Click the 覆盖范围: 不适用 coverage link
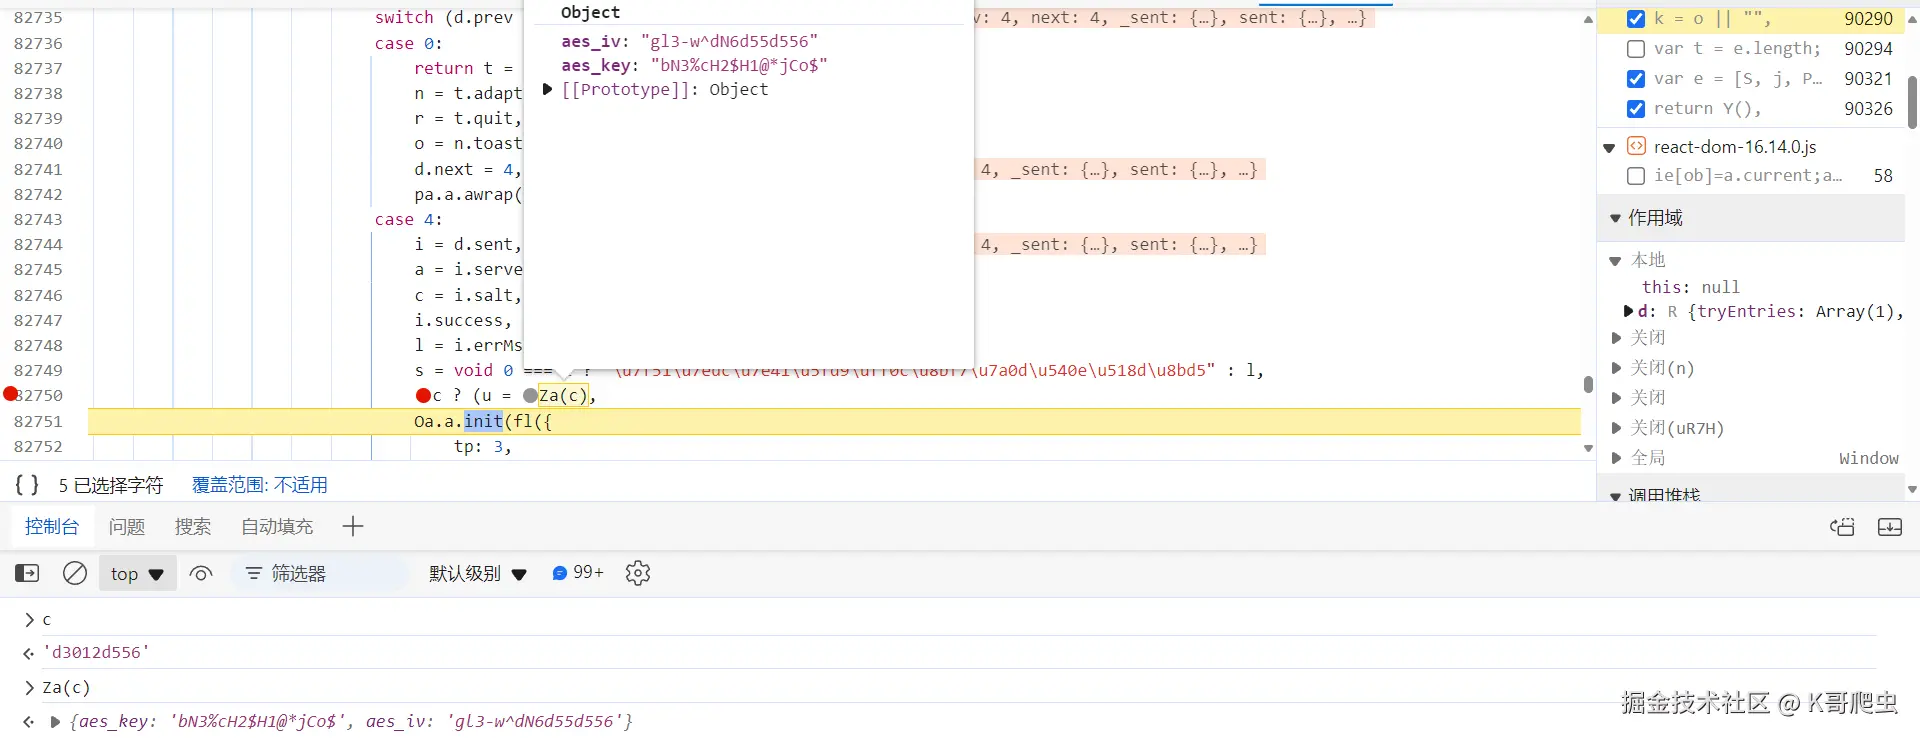 [x=260, y=485]
